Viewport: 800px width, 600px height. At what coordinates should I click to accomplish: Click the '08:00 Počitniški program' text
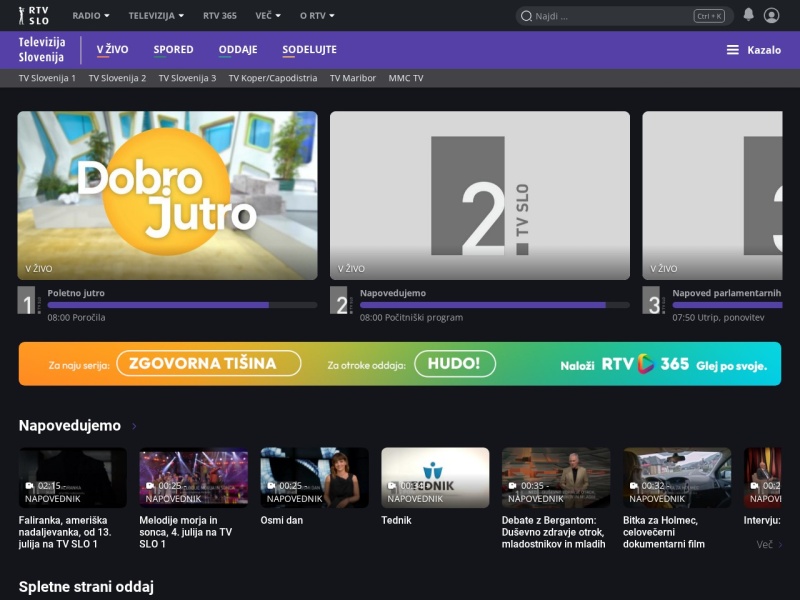coord(411,317)
